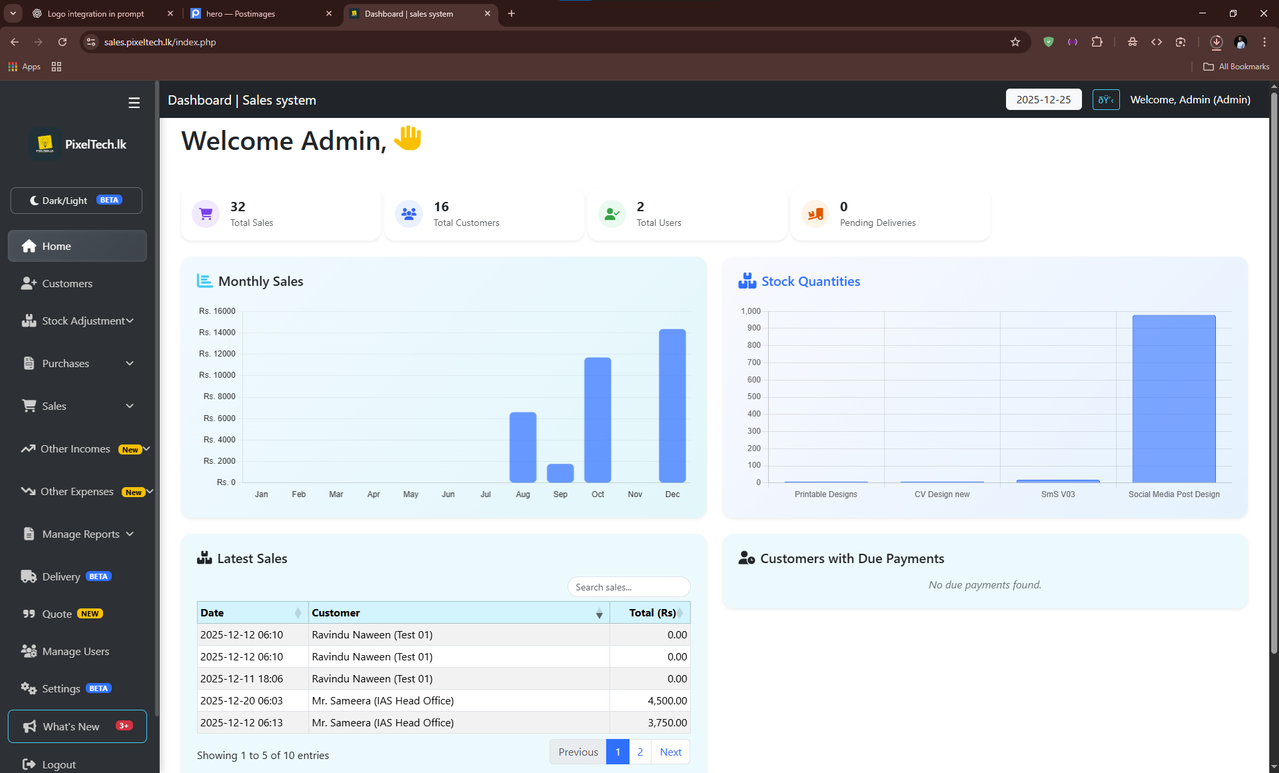Viewport: 1279px width, 773px height.
Task: Sort the table by Customer column
Action: [459, 613]
